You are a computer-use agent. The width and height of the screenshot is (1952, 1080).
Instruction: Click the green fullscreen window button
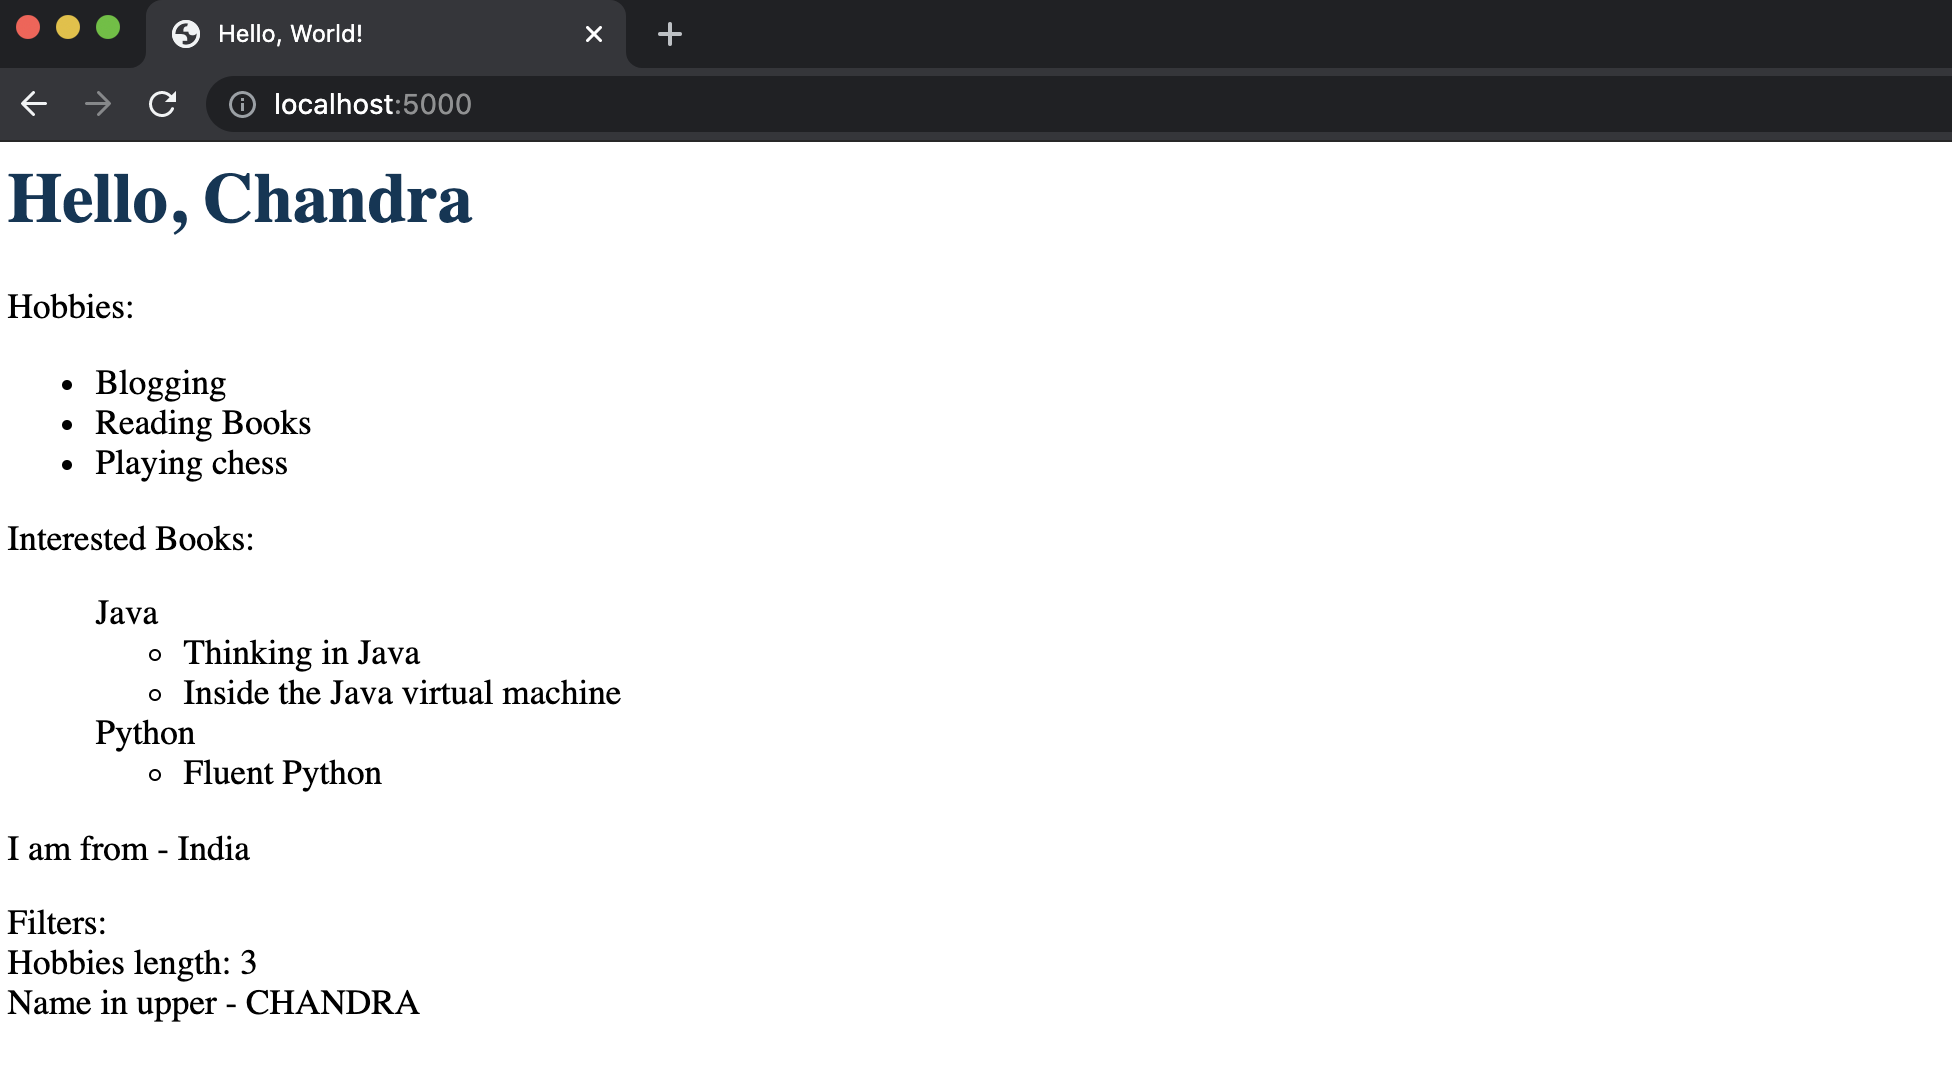108,28
